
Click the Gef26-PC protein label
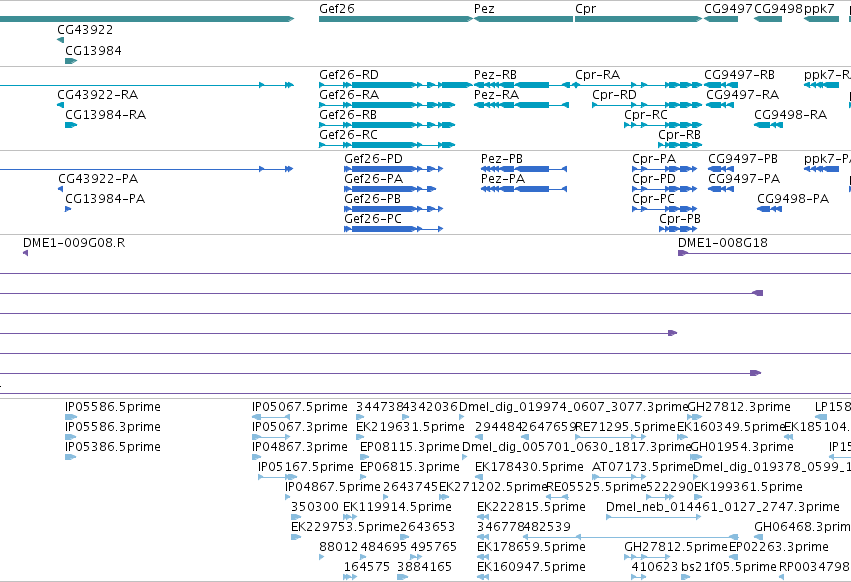[373, 219]
